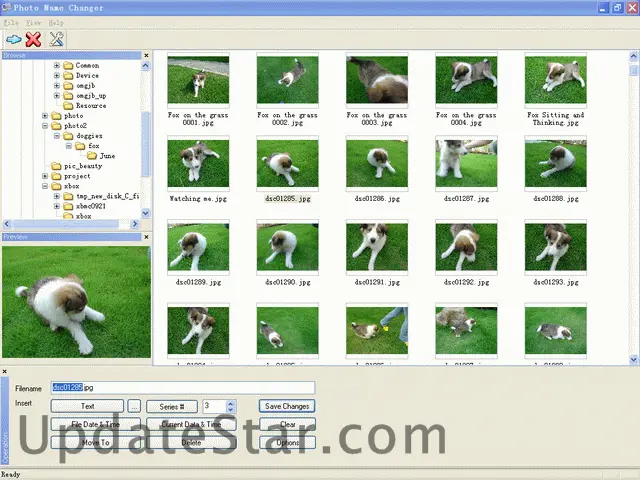The height and width of the screenshot is (480, 640).
Task: Click the photo2 folder icon
Action: point(56,126)
